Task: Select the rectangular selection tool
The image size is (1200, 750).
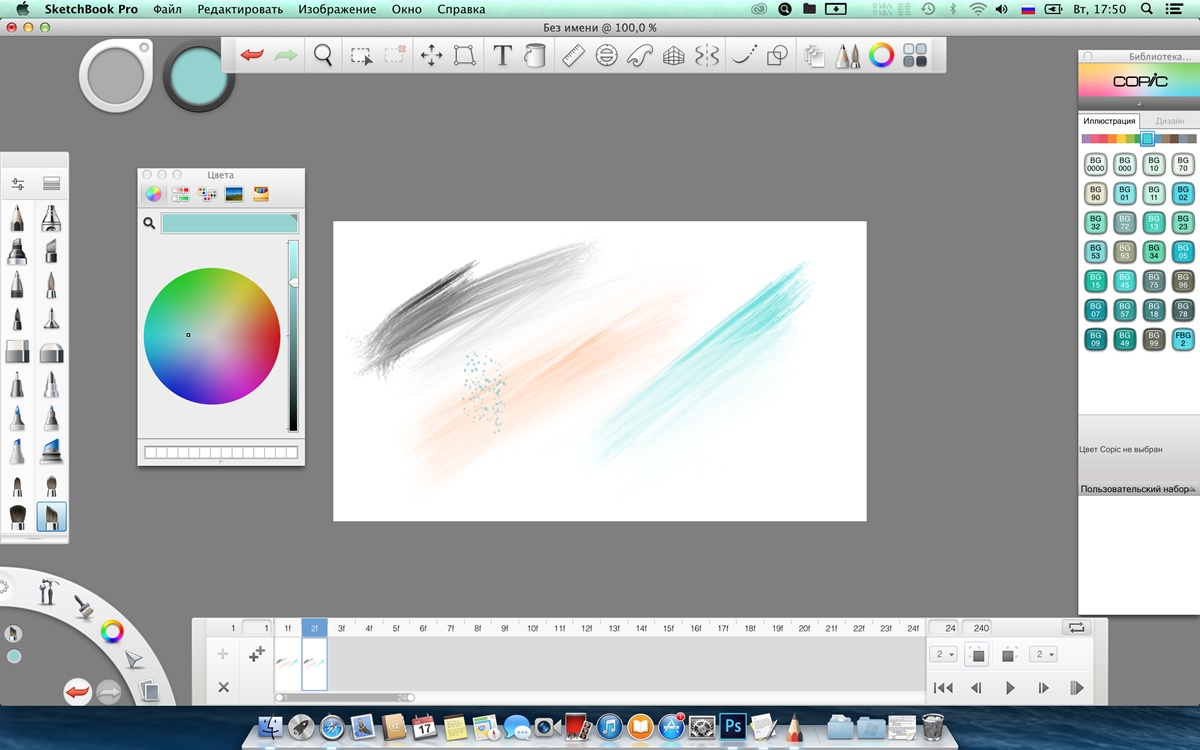Action: [361, 56]
